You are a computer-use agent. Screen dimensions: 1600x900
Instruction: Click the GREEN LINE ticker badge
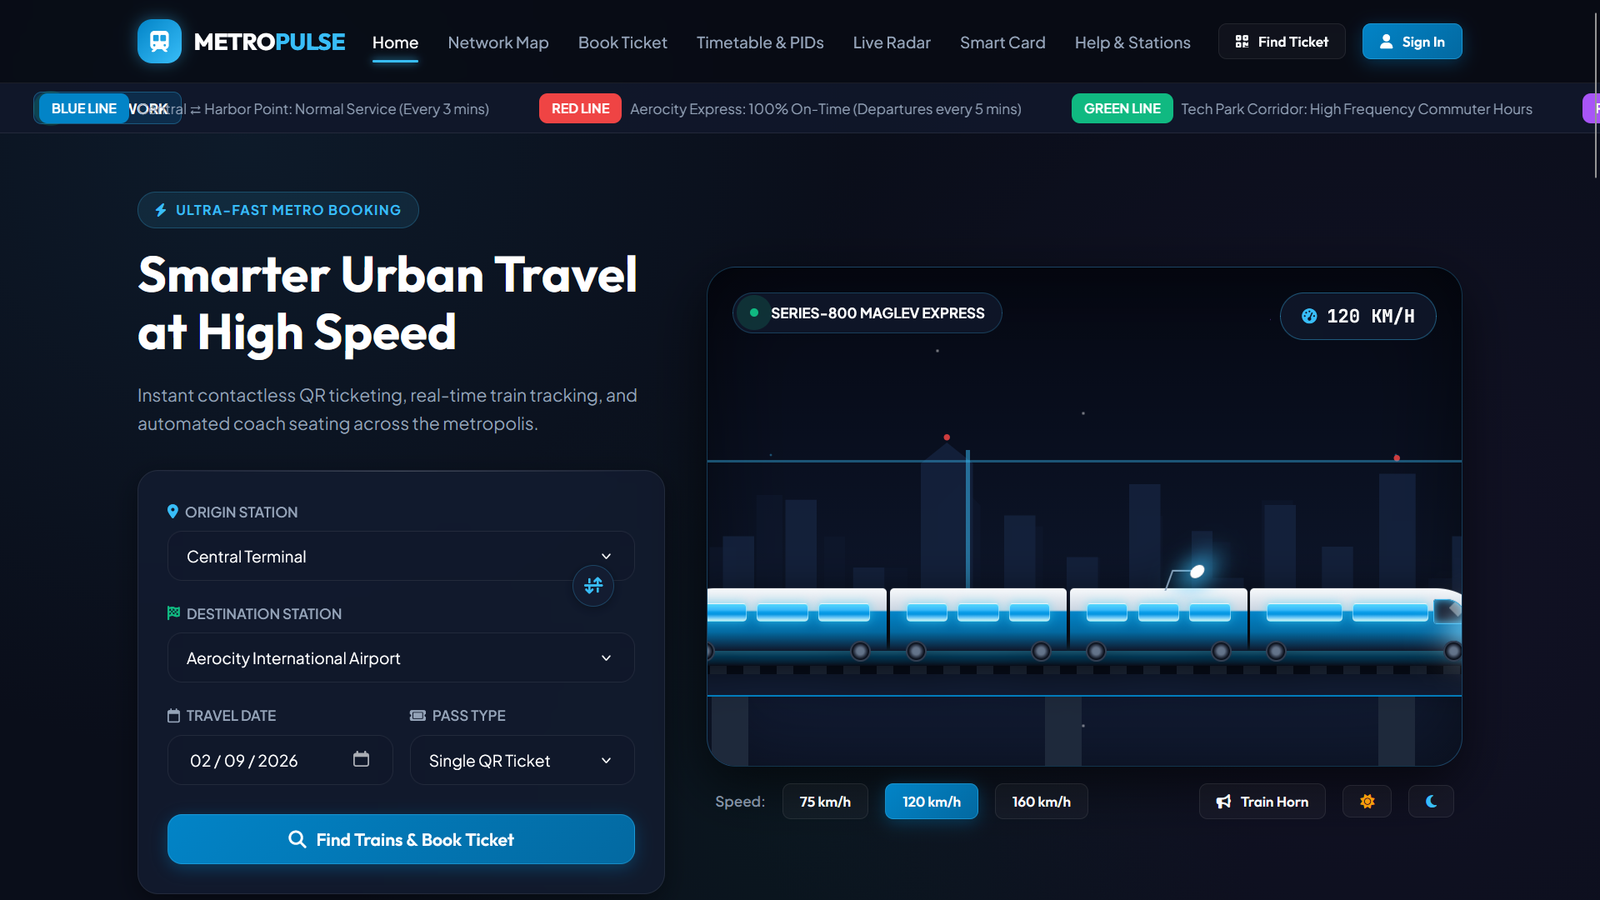[x=1122, y=108]
